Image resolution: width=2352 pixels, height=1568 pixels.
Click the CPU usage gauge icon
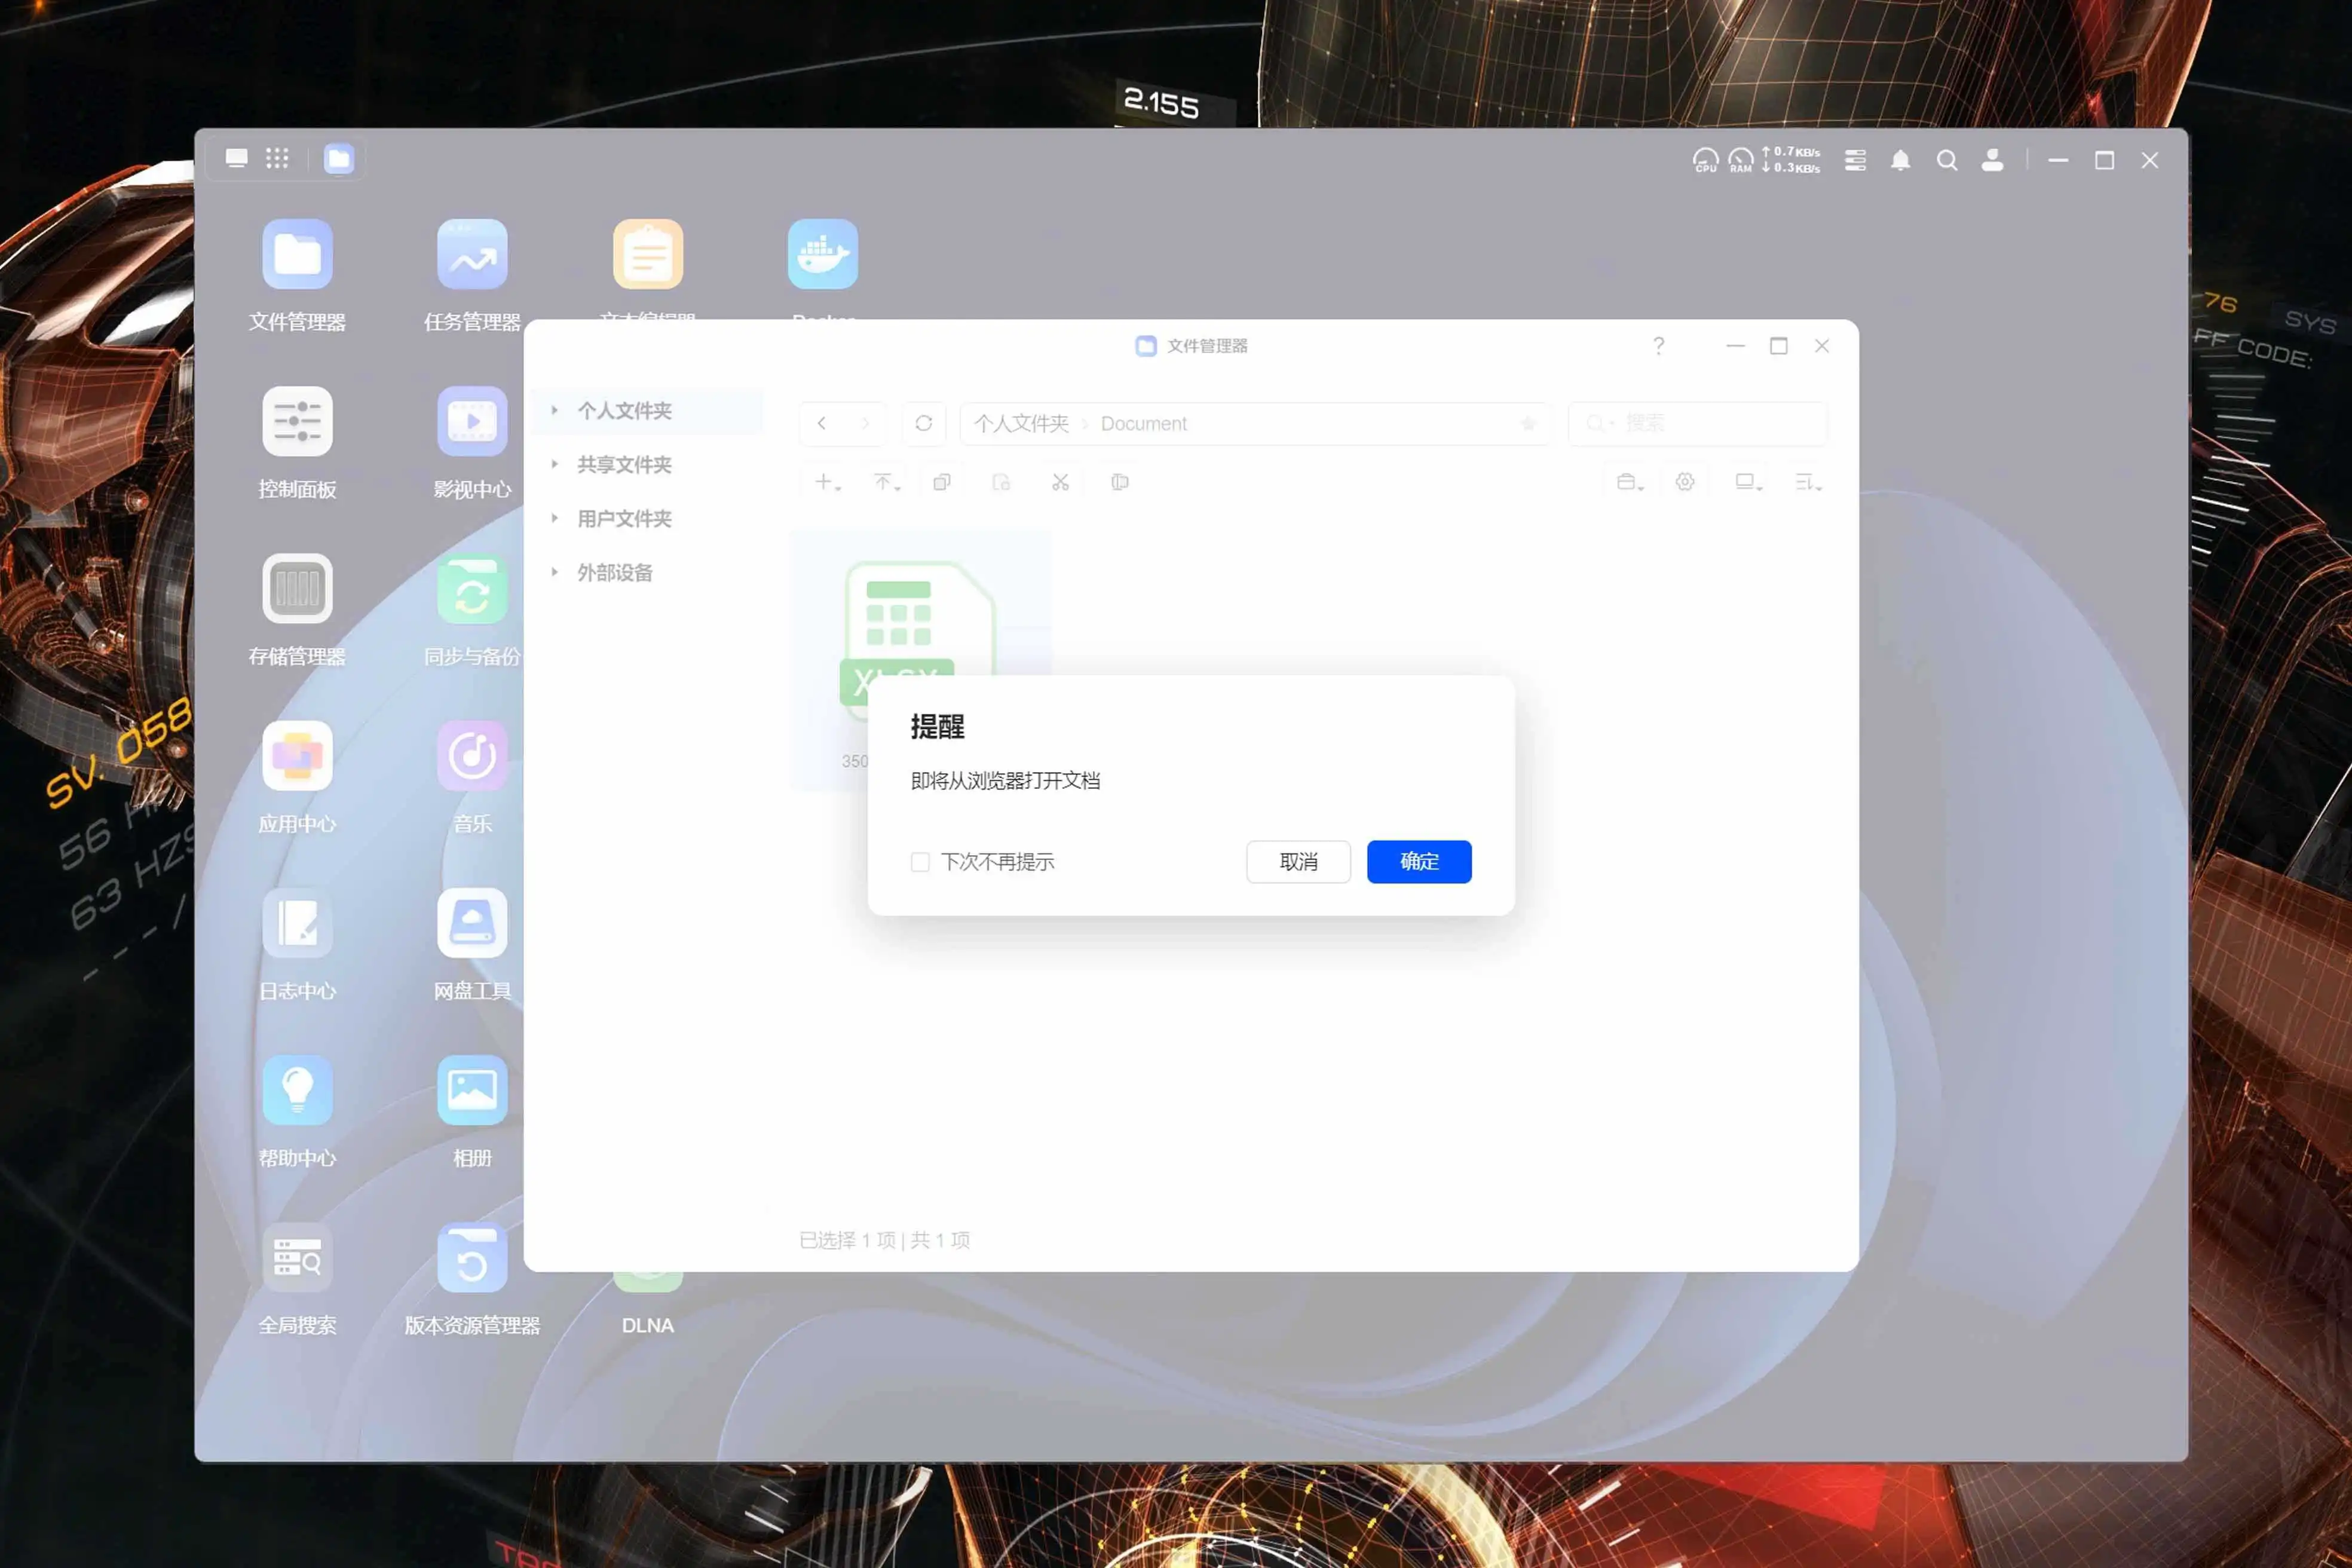click(x=1705, y=160)
